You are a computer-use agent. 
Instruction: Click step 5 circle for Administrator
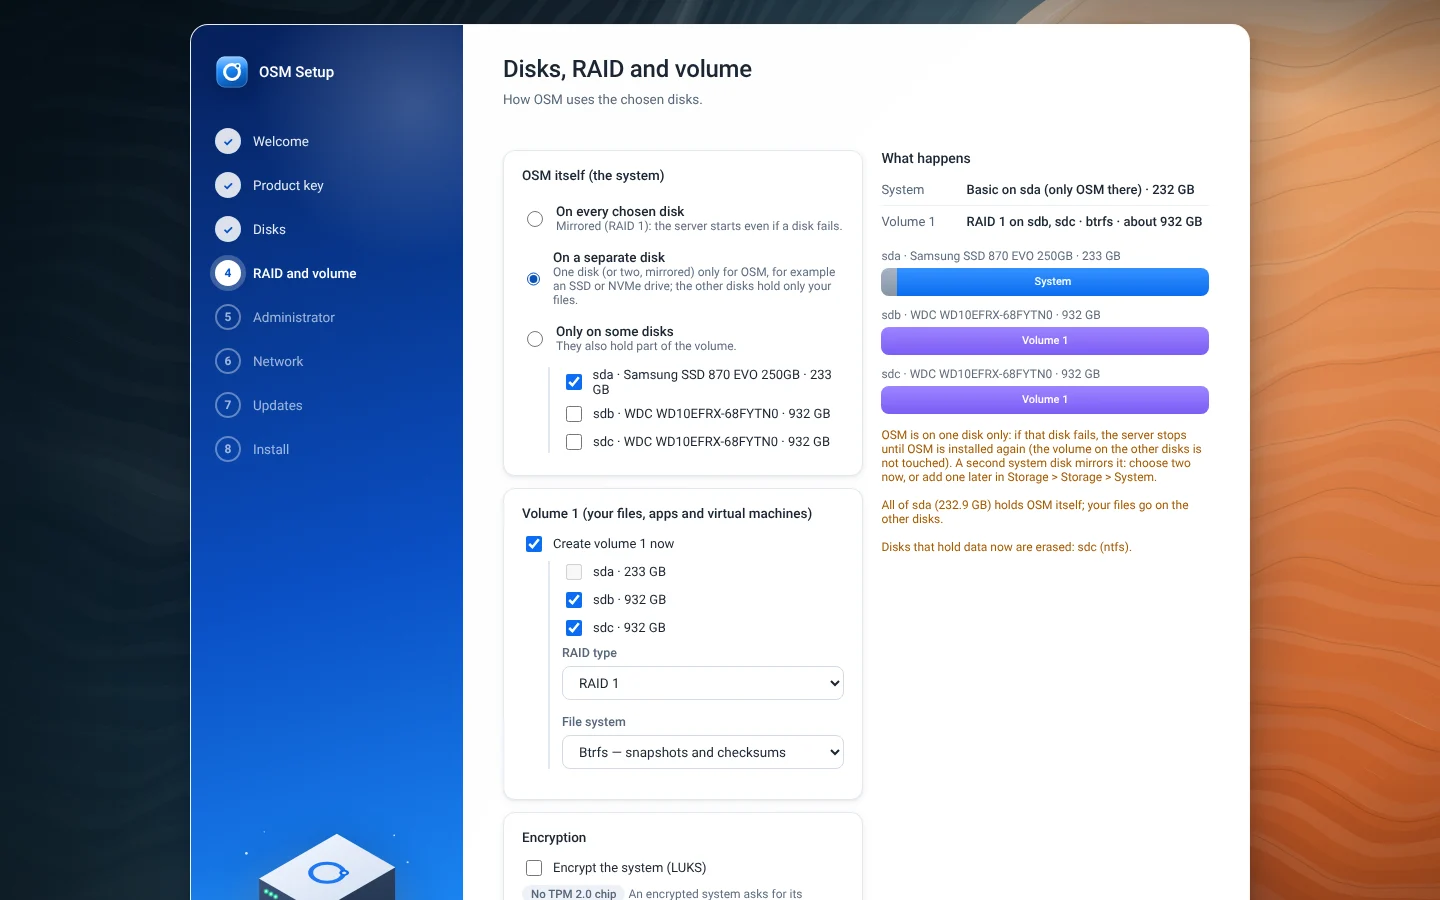pyautogui.click(x=228, y=317)
